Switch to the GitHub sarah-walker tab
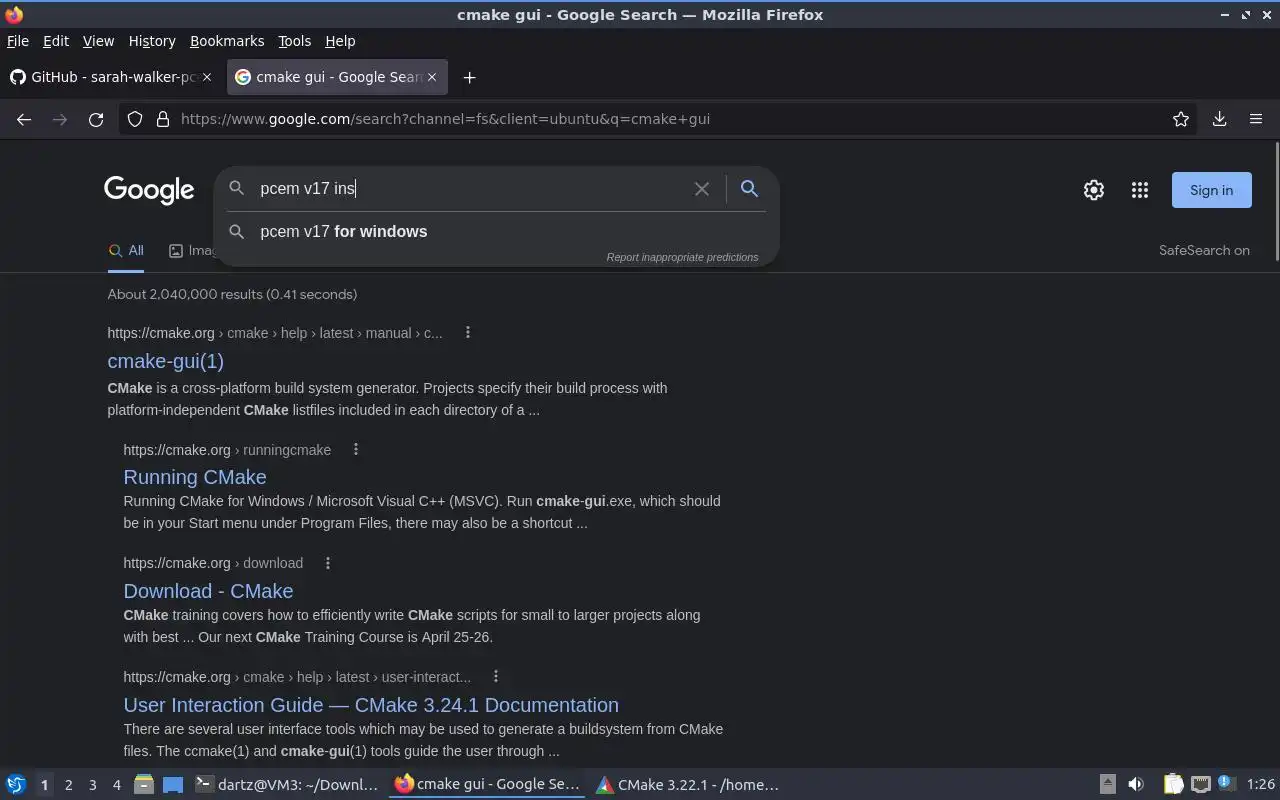Screen dimensions: 1280x800 (x=110, y=77)
